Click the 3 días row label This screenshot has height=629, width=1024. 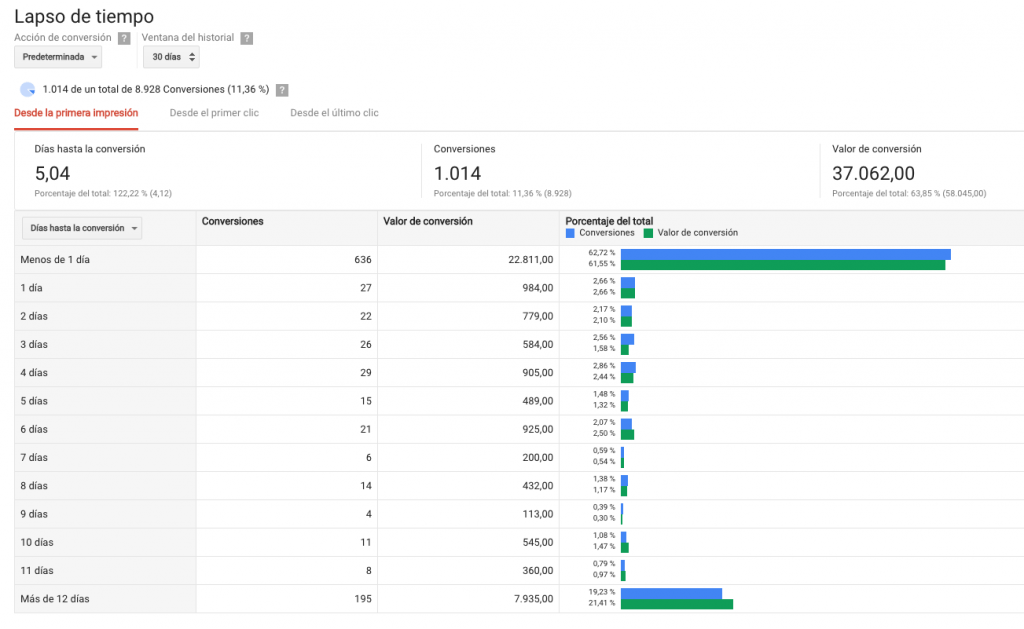point(34,345)
